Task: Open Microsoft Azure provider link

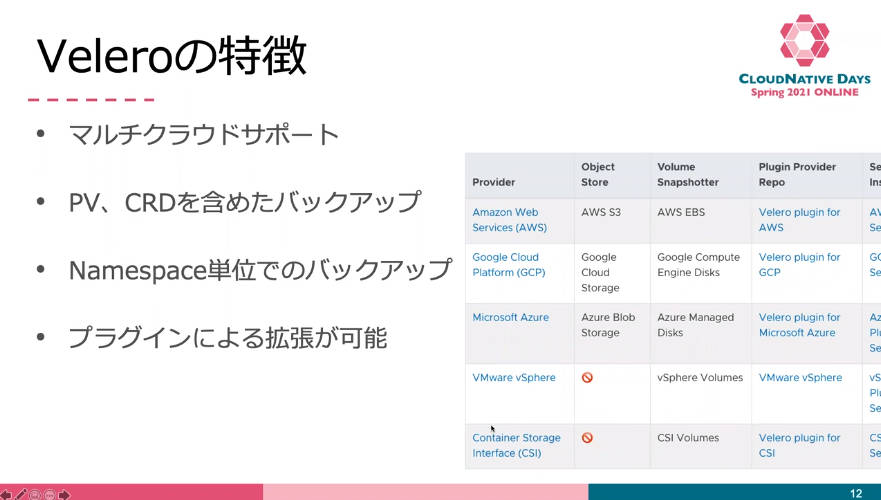Action: point(510,317)
